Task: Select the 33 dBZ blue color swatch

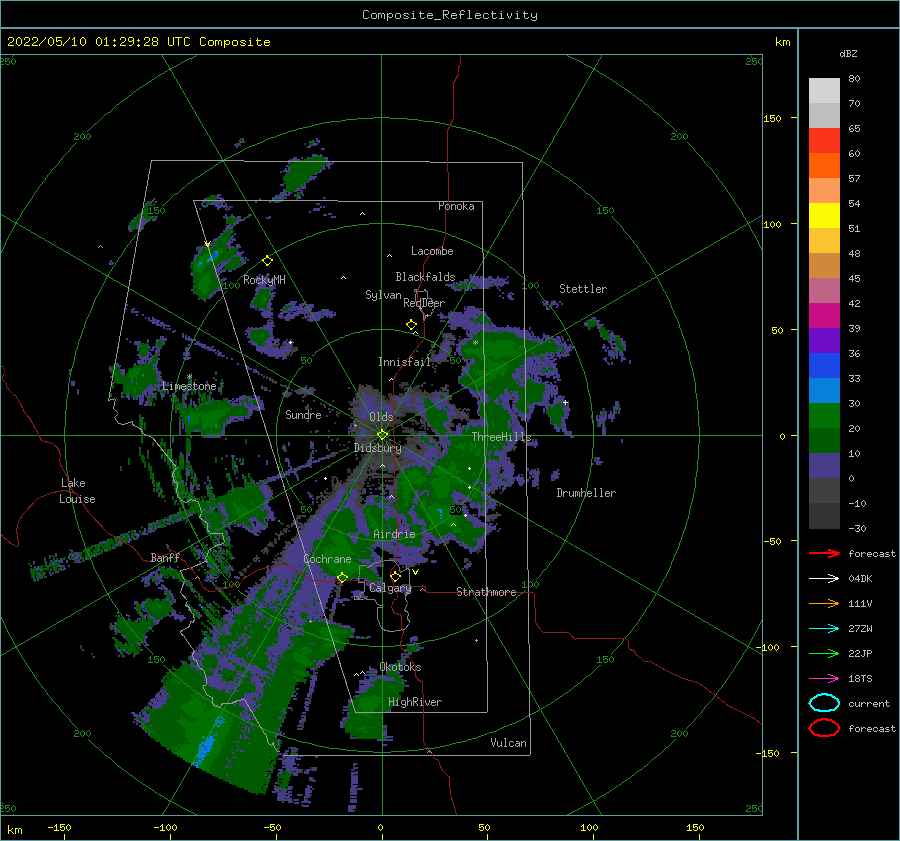Action: click(x=824, y=390)
